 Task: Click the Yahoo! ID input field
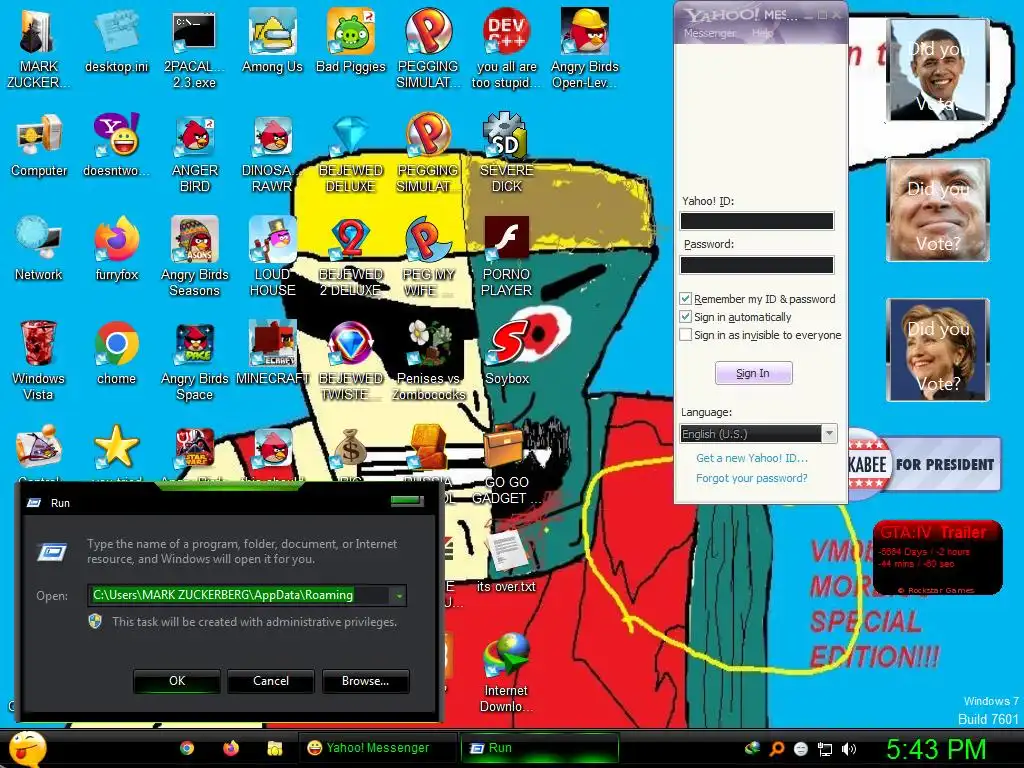click(x=757, y=221)
